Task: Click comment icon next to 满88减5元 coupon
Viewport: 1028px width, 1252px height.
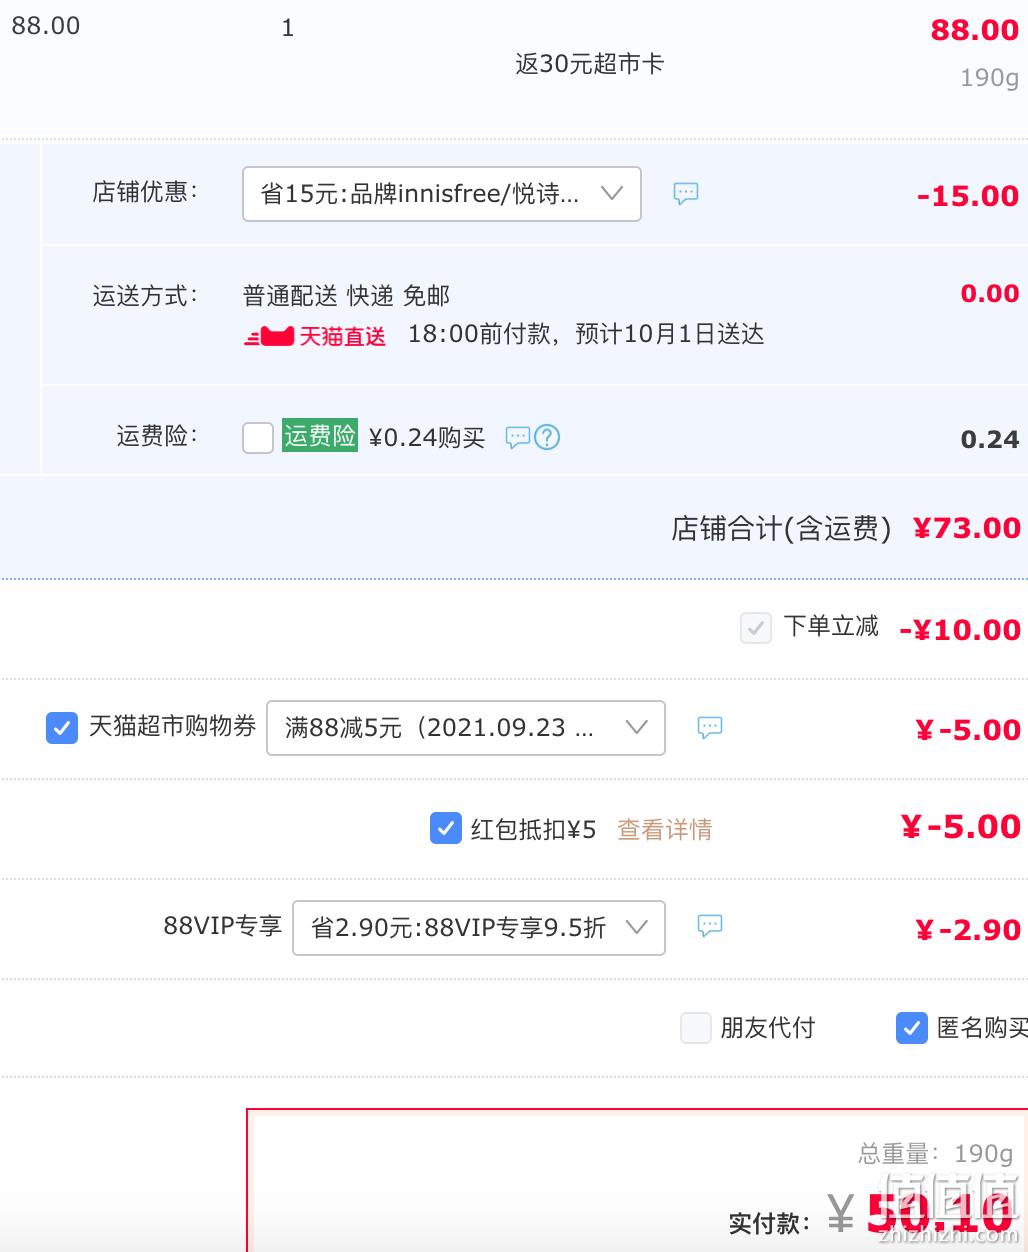Action: click(709, 727)
